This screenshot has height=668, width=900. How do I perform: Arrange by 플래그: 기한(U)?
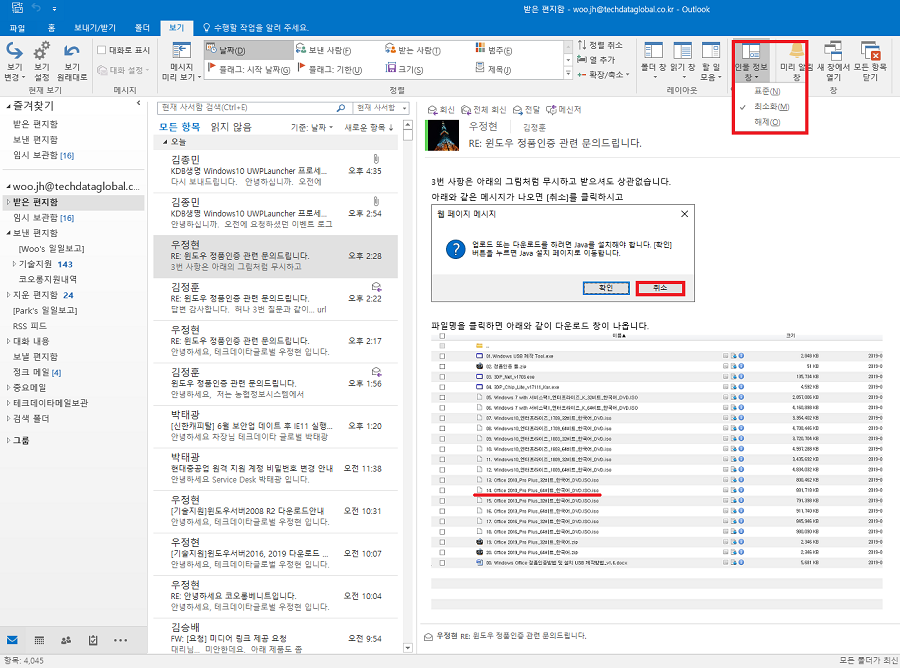(x=330, y=69)
